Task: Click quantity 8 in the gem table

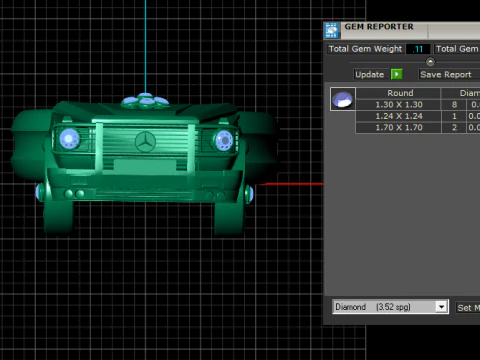Action: click(x=454, y=105)
